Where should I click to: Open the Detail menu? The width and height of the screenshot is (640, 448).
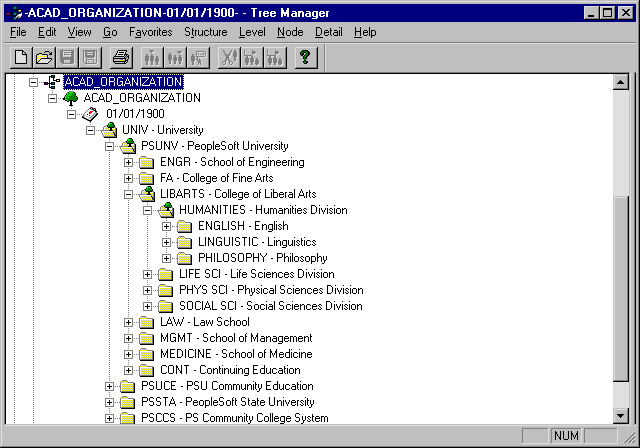coord(329,32)
